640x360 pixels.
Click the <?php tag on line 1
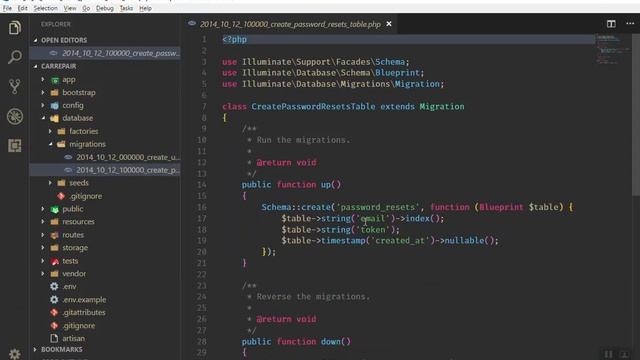pos(234,40)
